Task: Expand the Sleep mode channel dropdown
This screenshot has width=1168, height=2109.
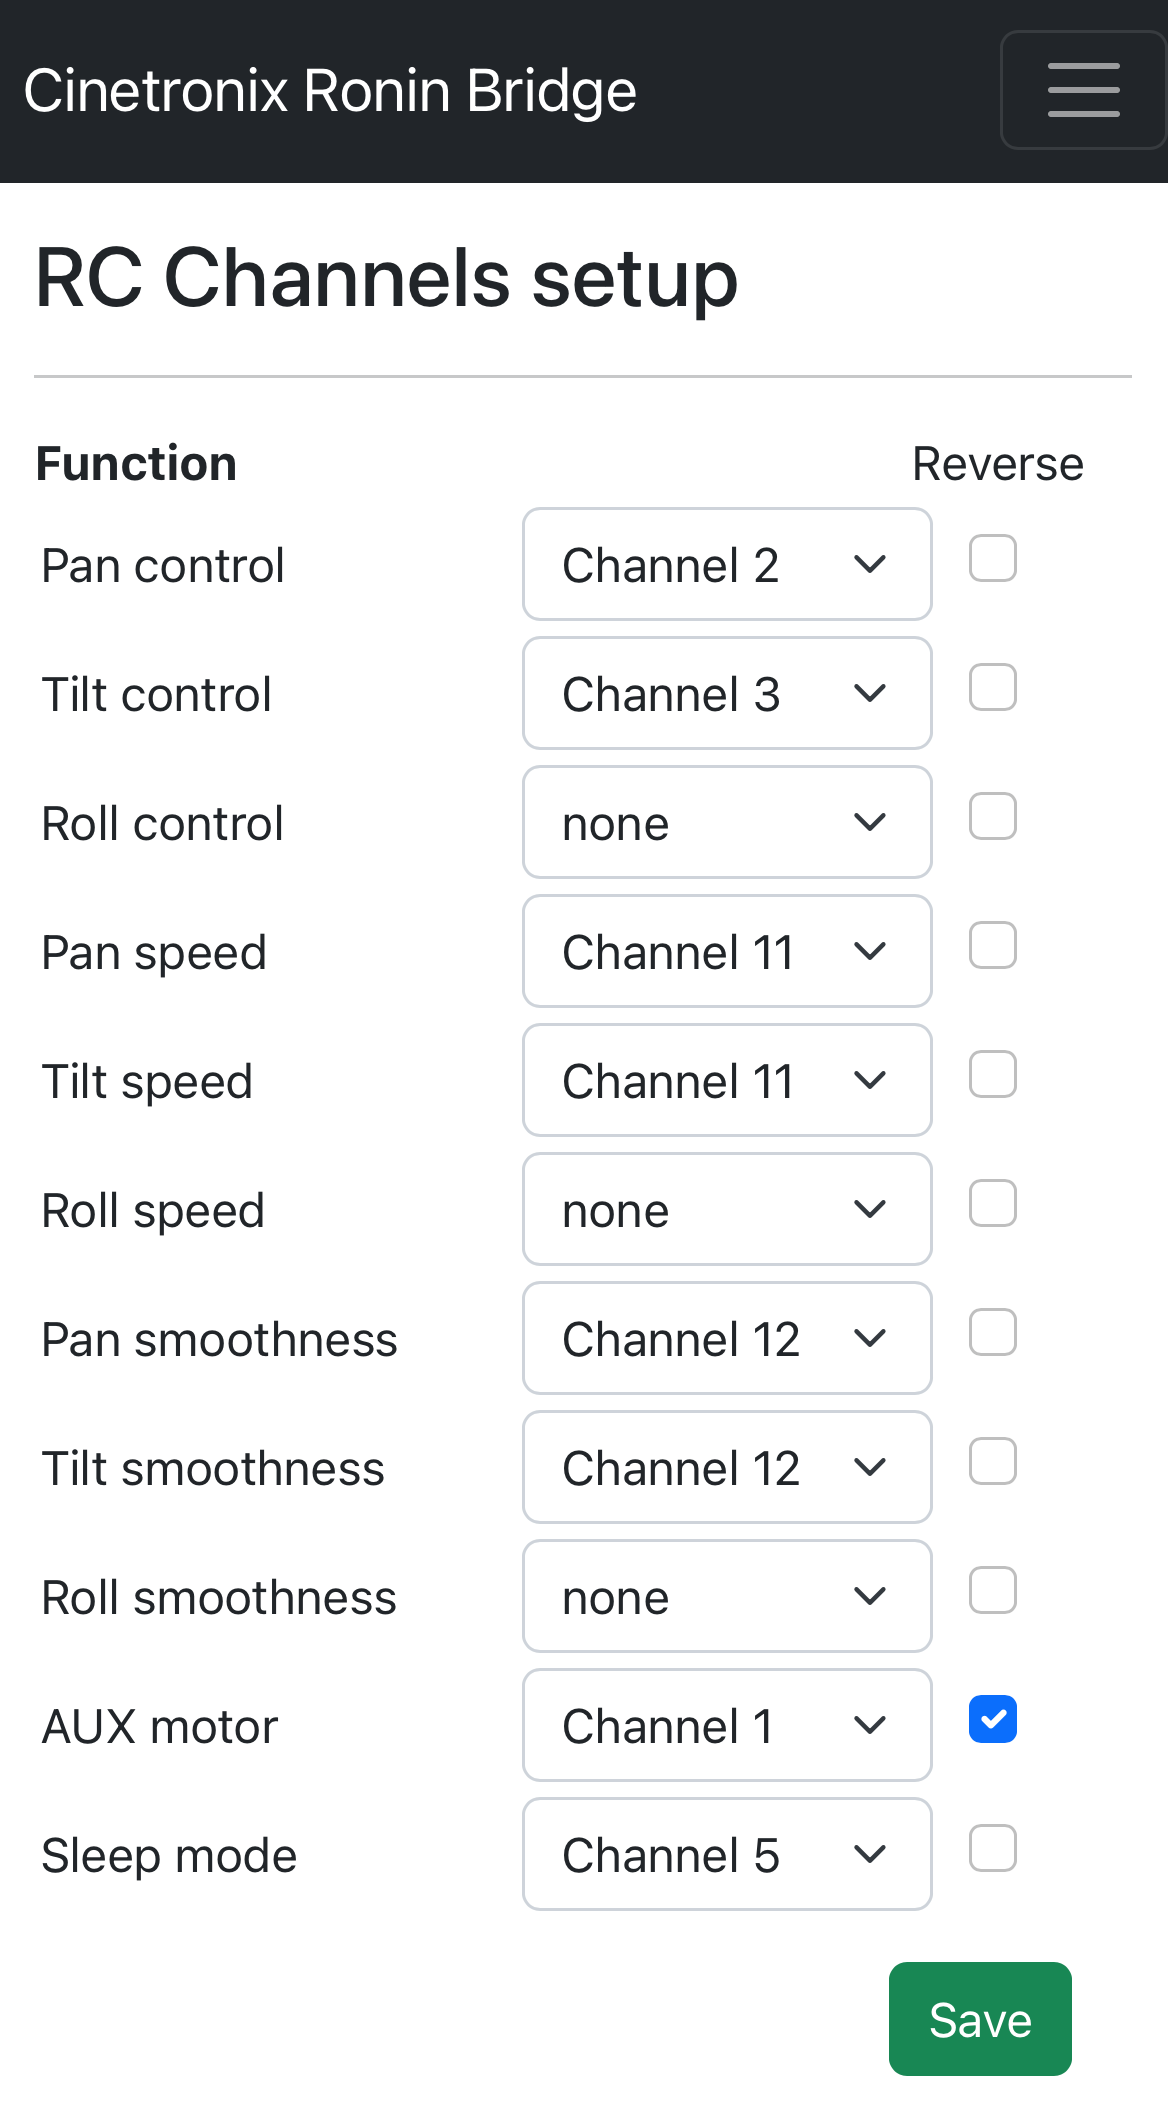Action: [727, 1855]
